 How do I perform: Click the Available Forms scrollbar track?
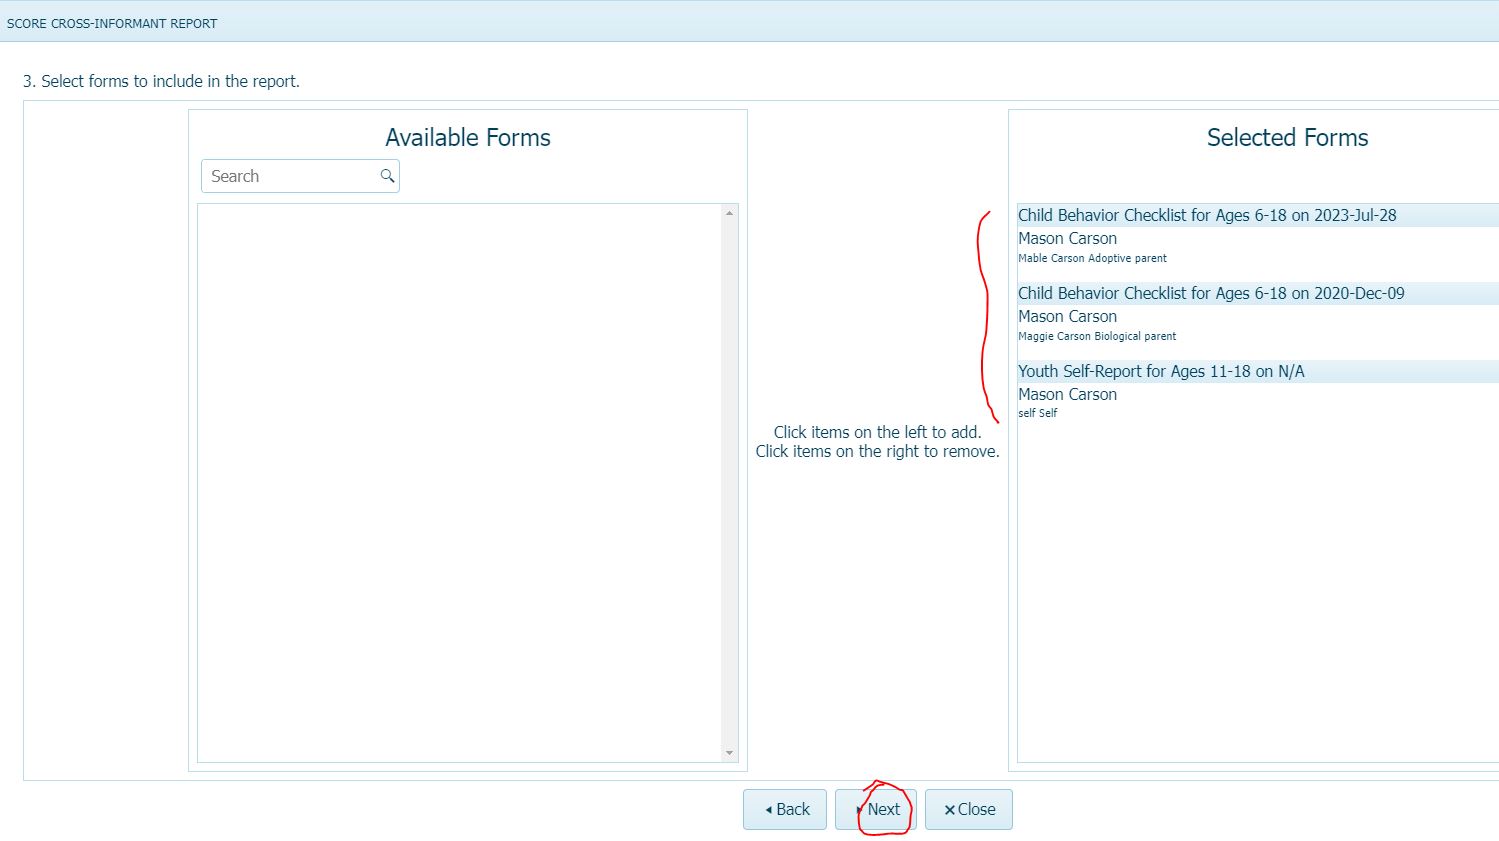coord(729,480)
